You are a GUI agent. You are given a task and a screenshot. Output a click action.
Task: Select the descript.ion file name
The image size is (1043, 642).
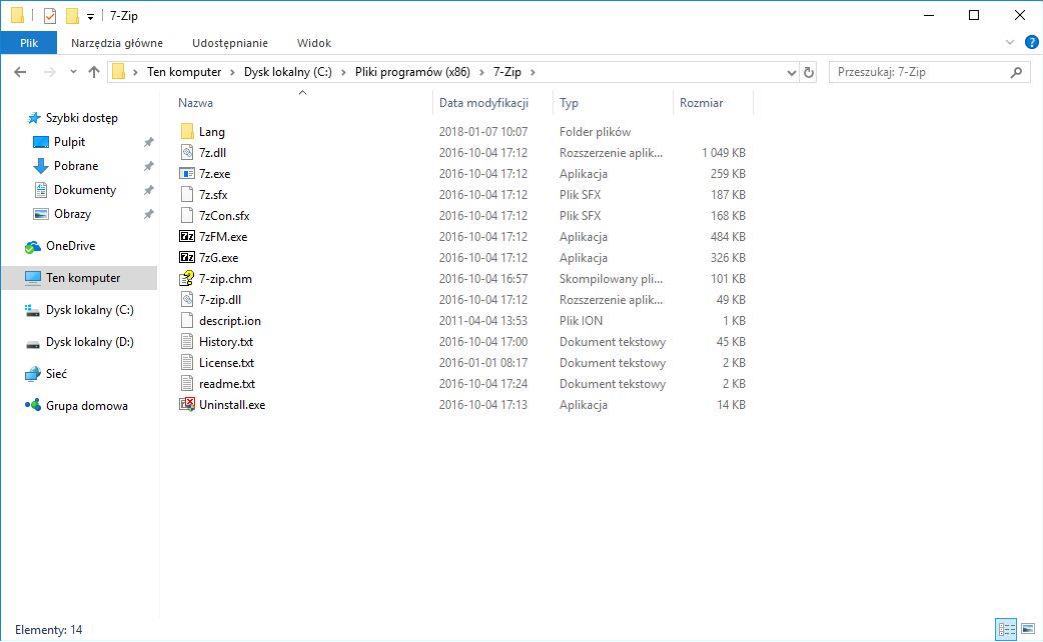(229, 321)
